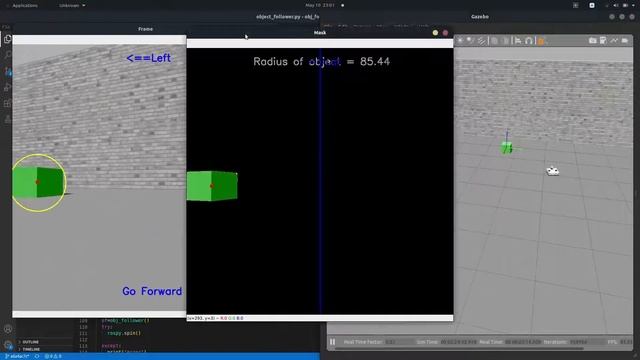640x360 pixels.
Task: Click white robot in Gazebo scene
Action: pyautogui.click(x=553, y=171)
